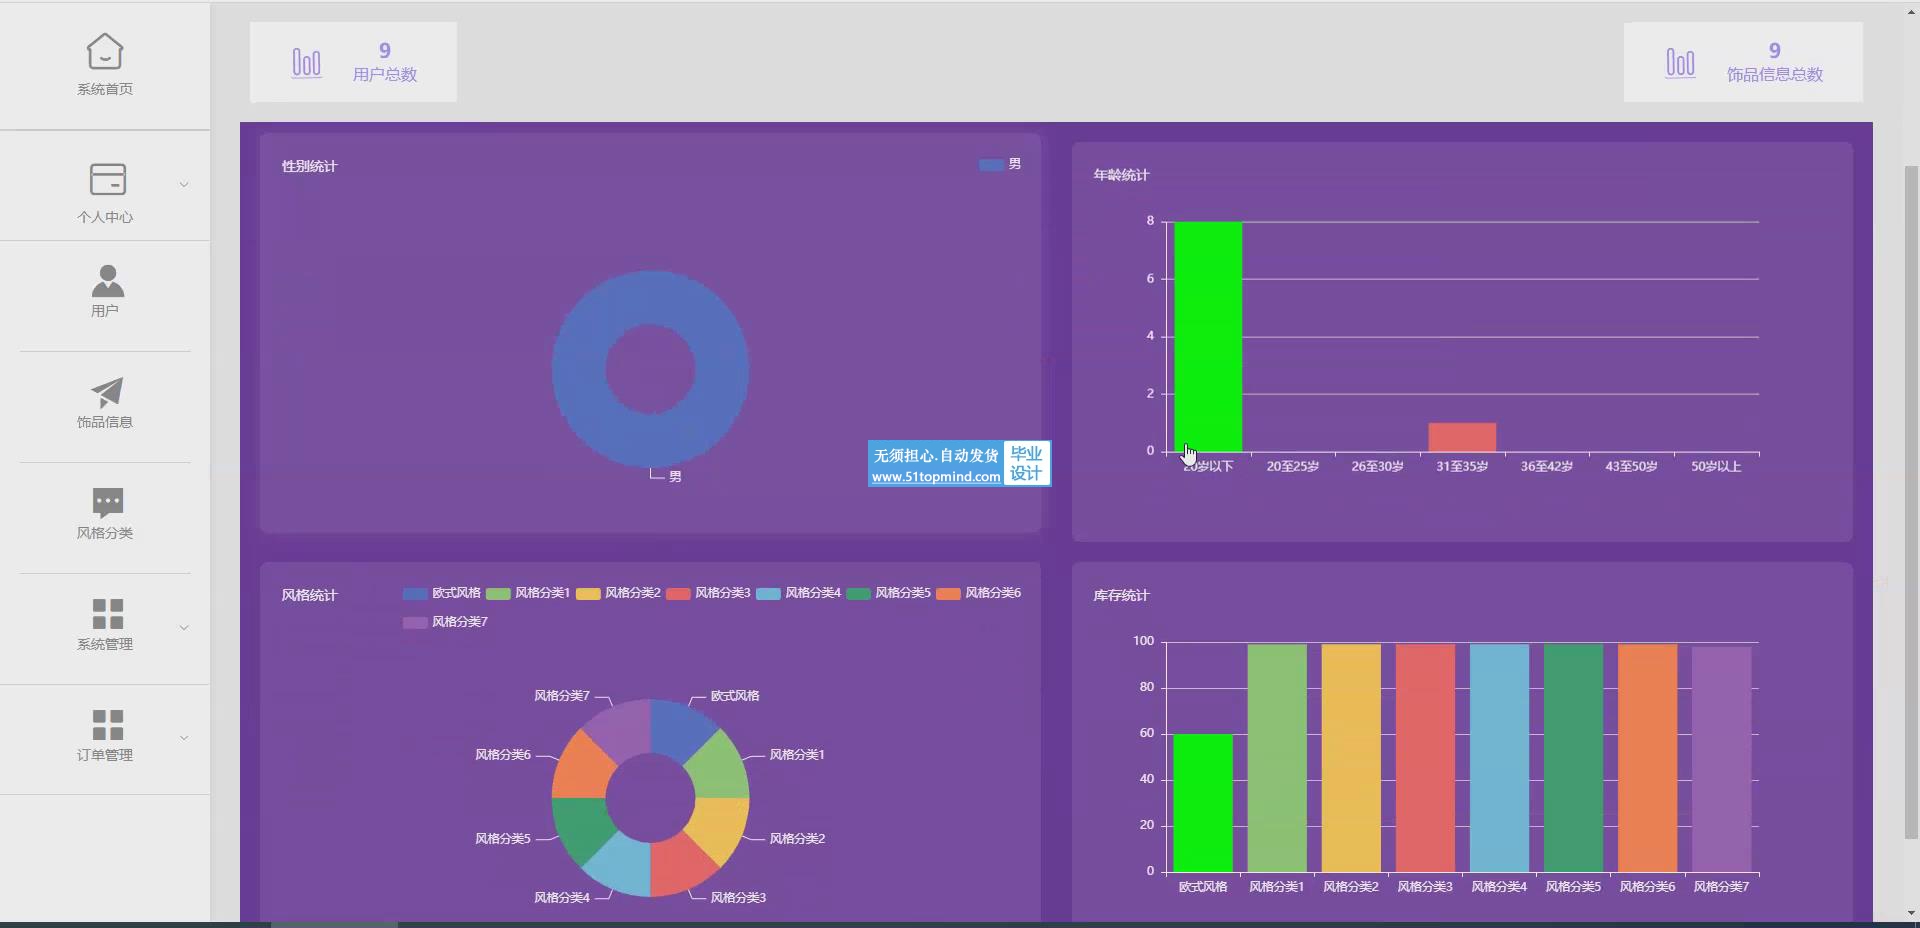Click the vertical page scrollbar
The image size is (1920, 928).
coord(1911,500)
